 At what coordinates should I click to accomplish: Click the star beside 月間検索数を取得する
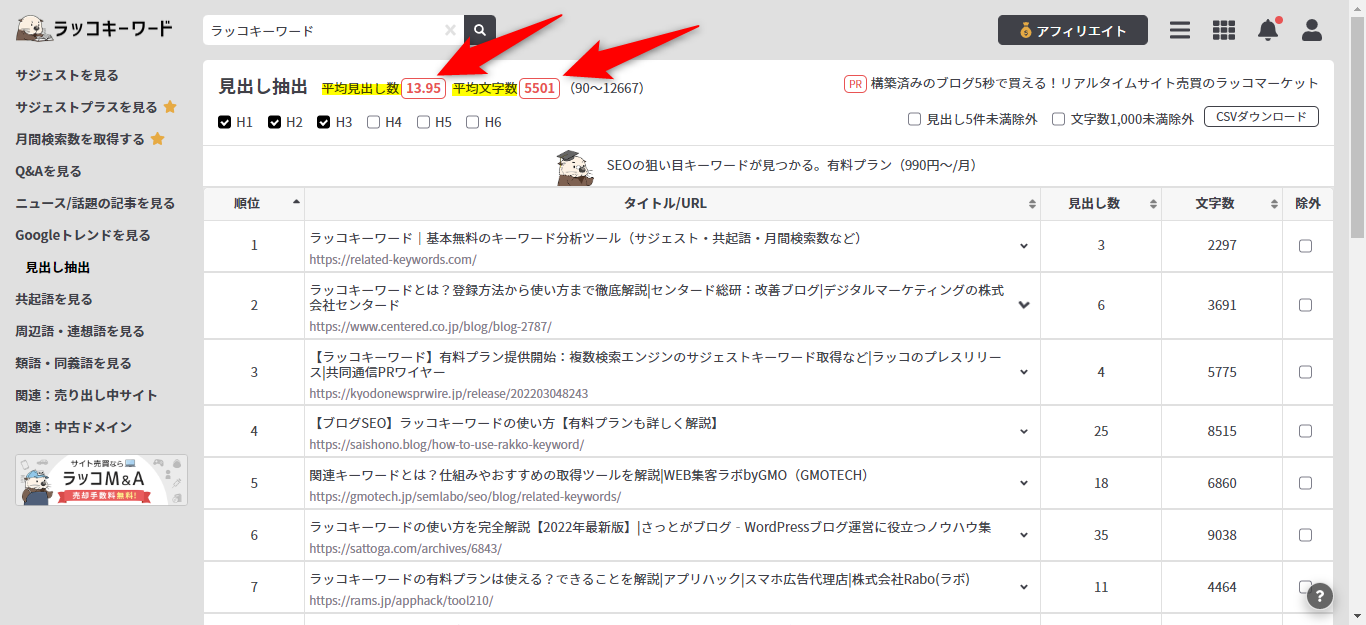click(x=157, y=139)
